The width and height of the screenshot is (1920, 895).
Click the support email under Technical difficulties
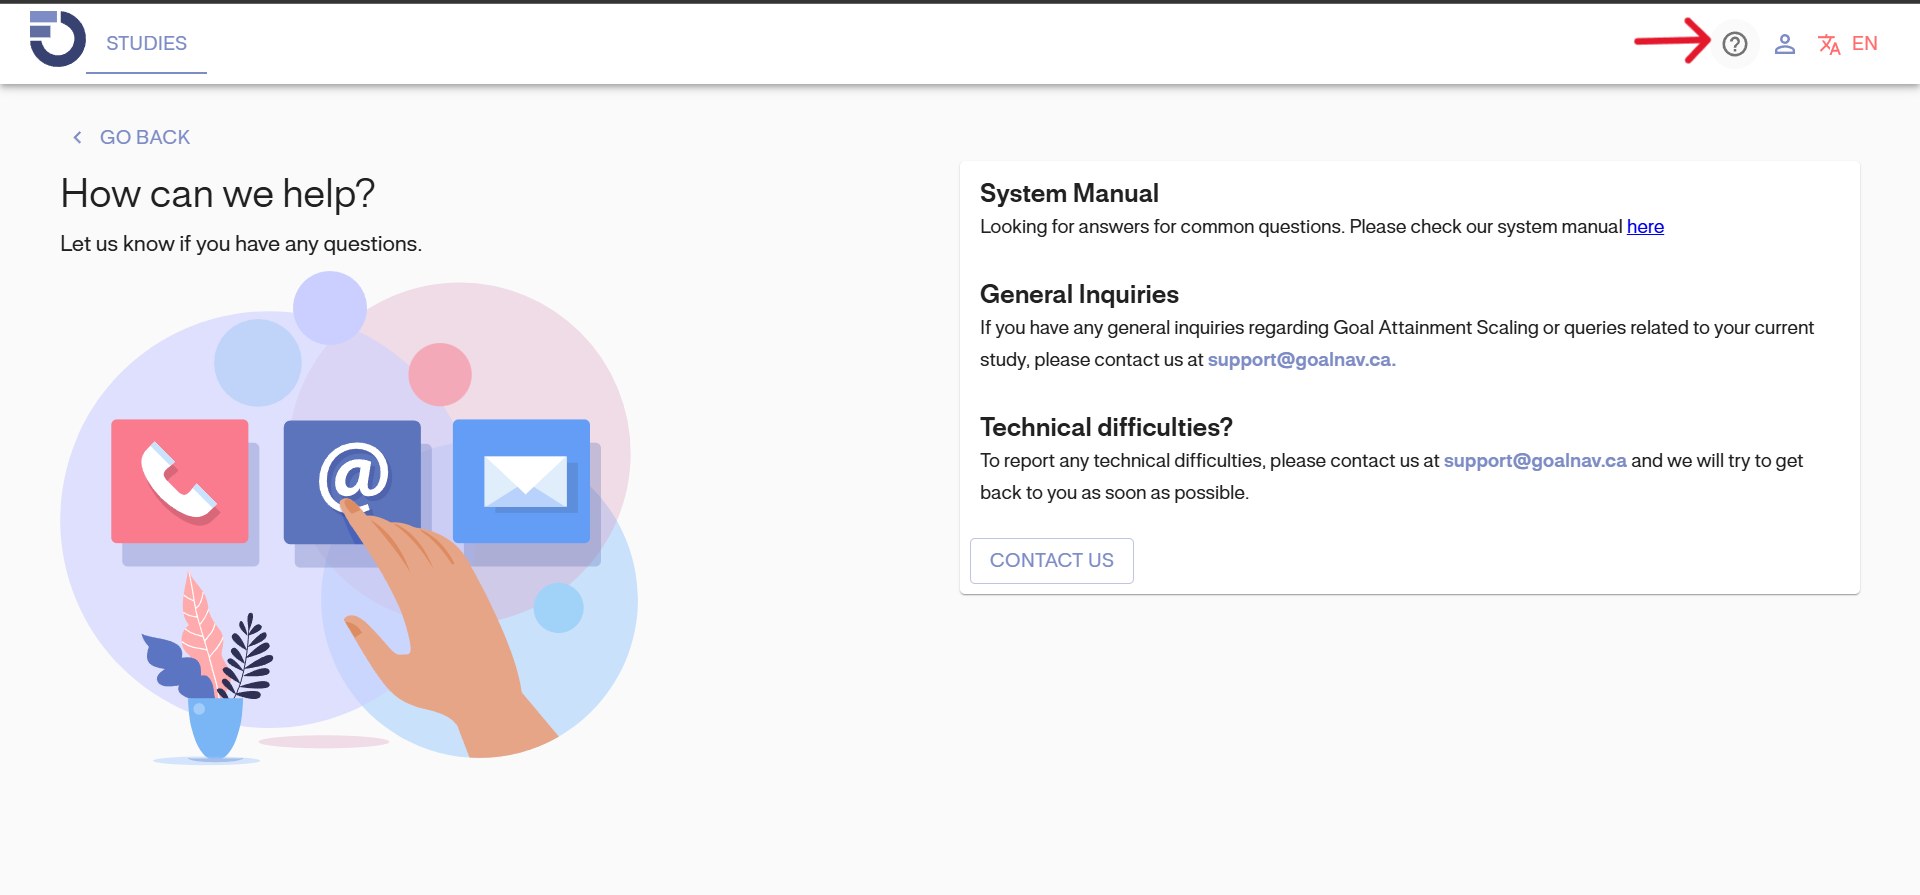tap(1535, 461)
